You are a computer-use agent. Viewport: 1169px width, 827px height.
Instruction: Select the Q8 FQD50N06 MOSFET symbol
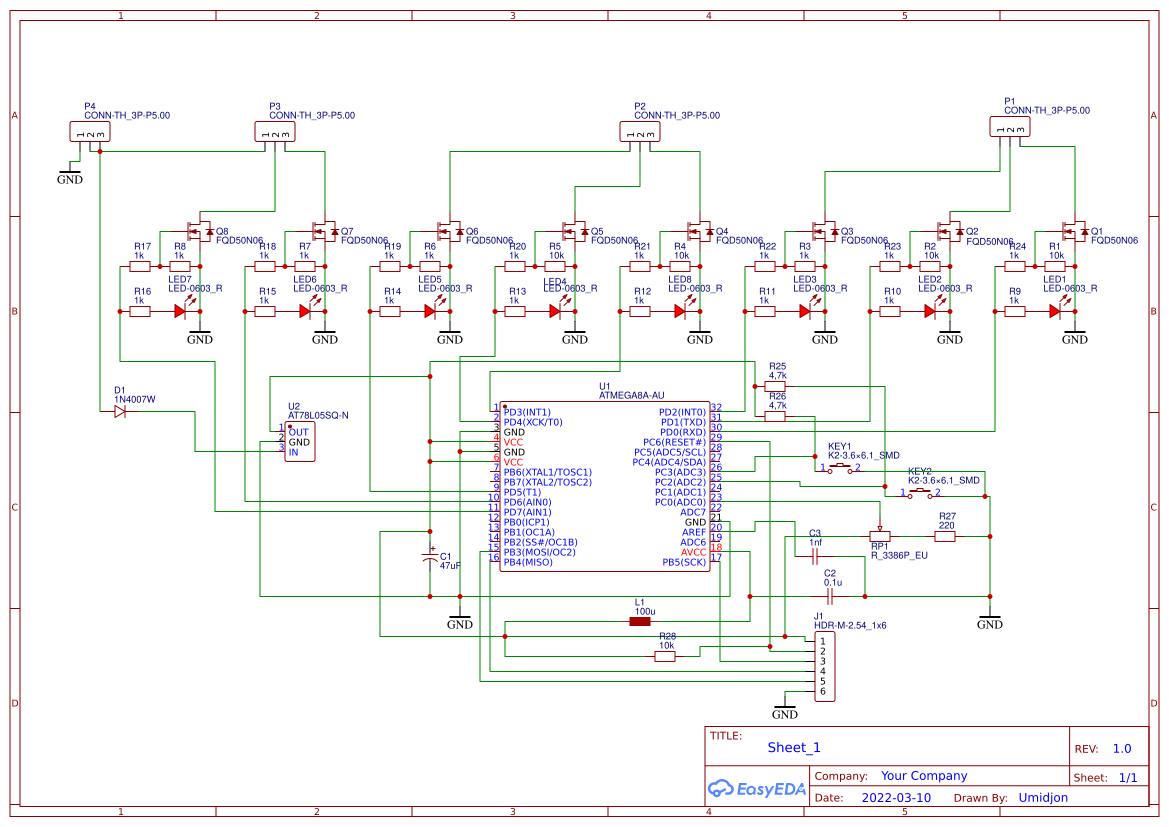pyautogui.click(x=198, y=232)
